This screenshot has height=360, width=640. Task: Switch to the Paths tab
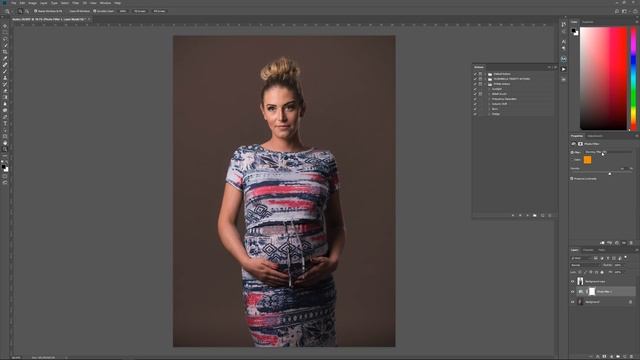click(x=602, y=250)
